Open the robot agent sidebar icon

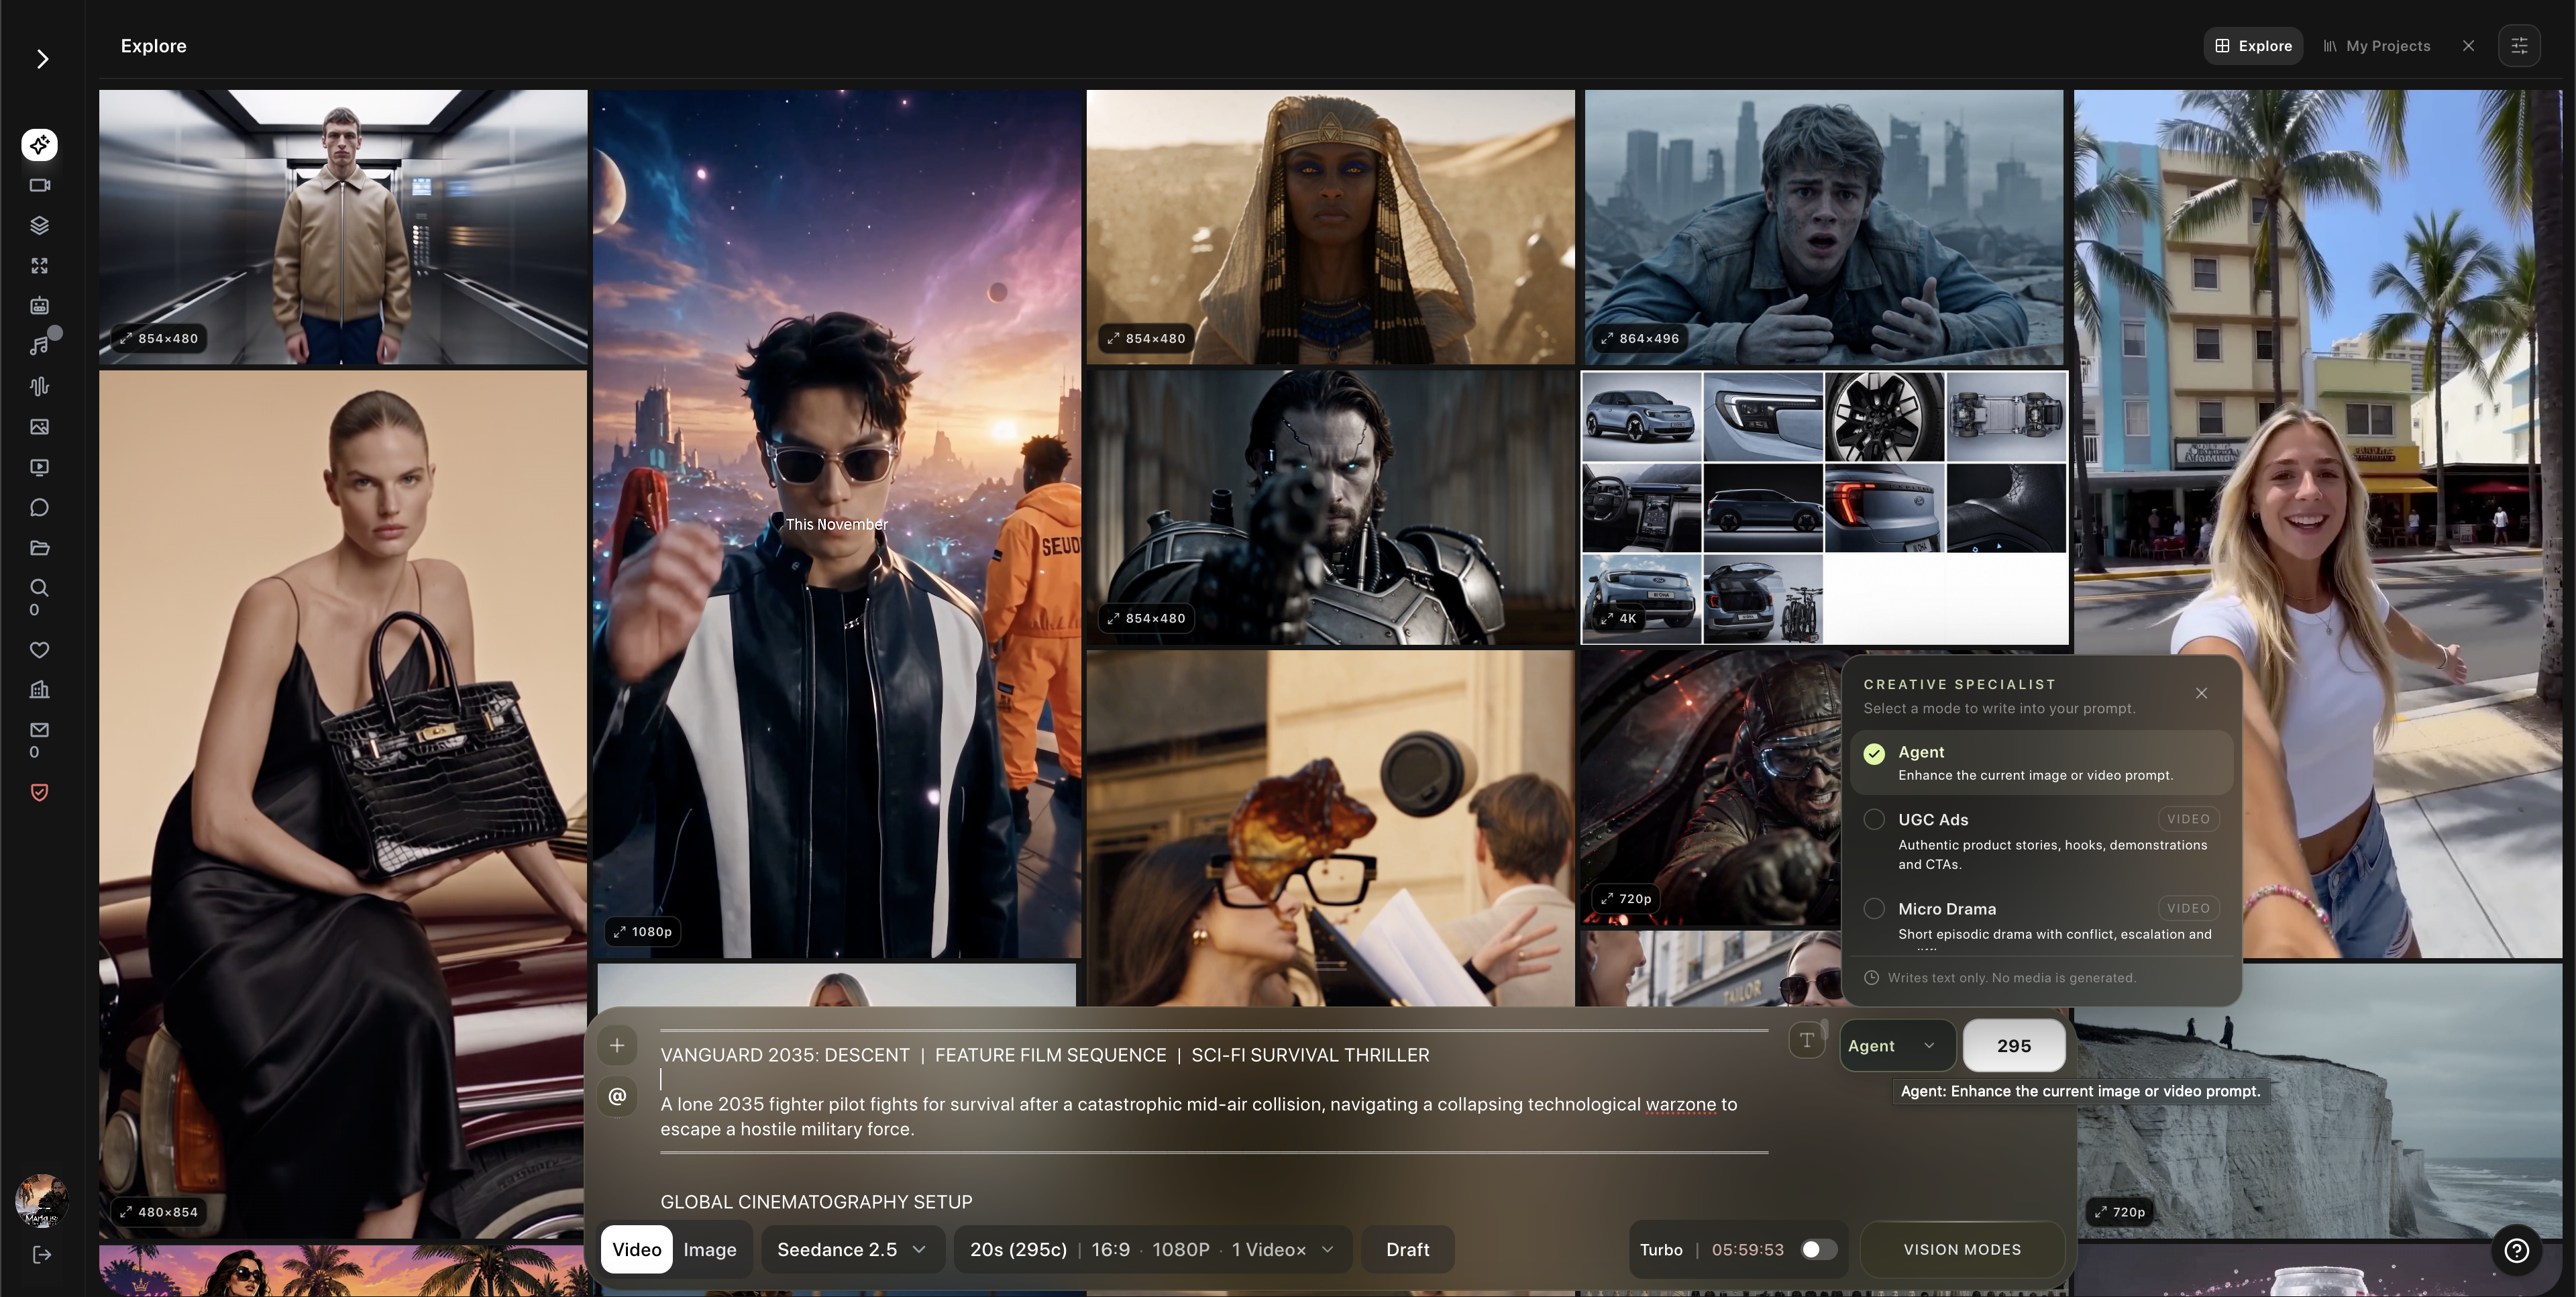(39, 306)
